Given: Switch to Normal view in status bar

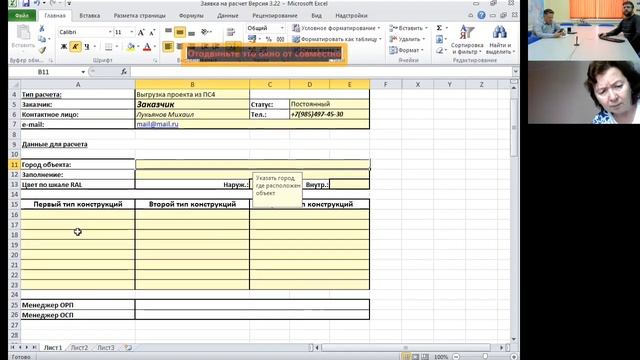Looking at the screenshot, I should click(x=406, y=357).
